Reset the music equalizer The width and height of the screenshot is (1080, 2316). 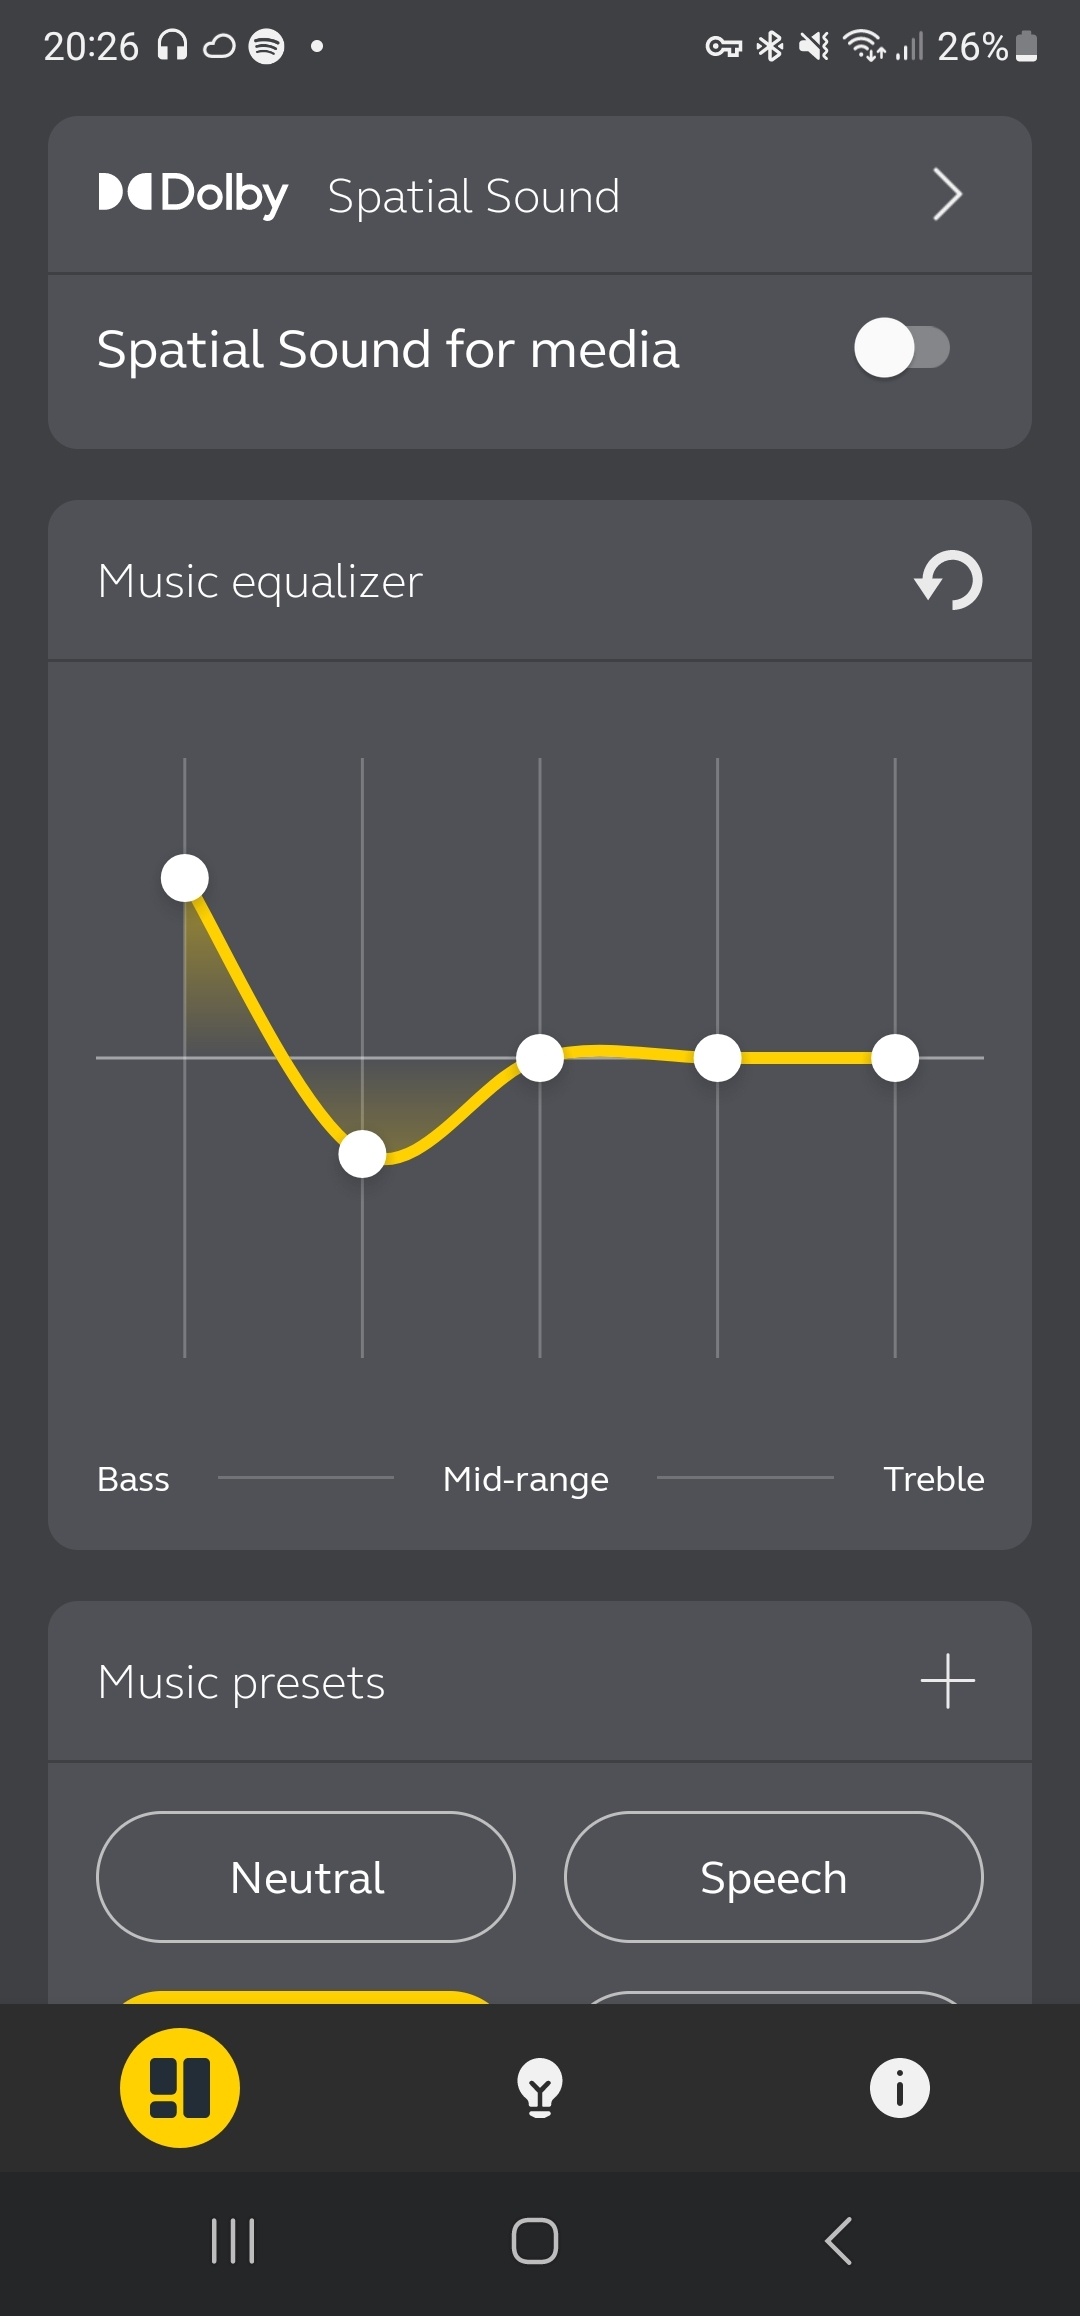click(x=949, y=581)
